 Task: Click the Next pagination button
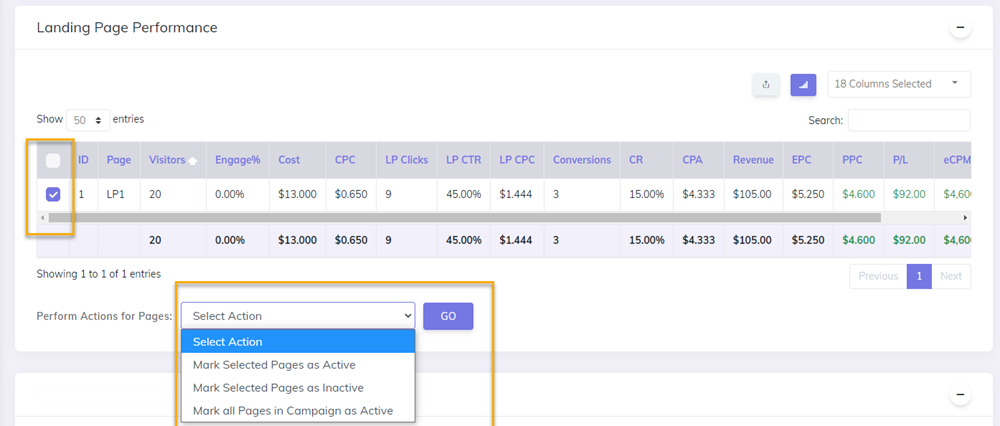(x=951, y=276)
